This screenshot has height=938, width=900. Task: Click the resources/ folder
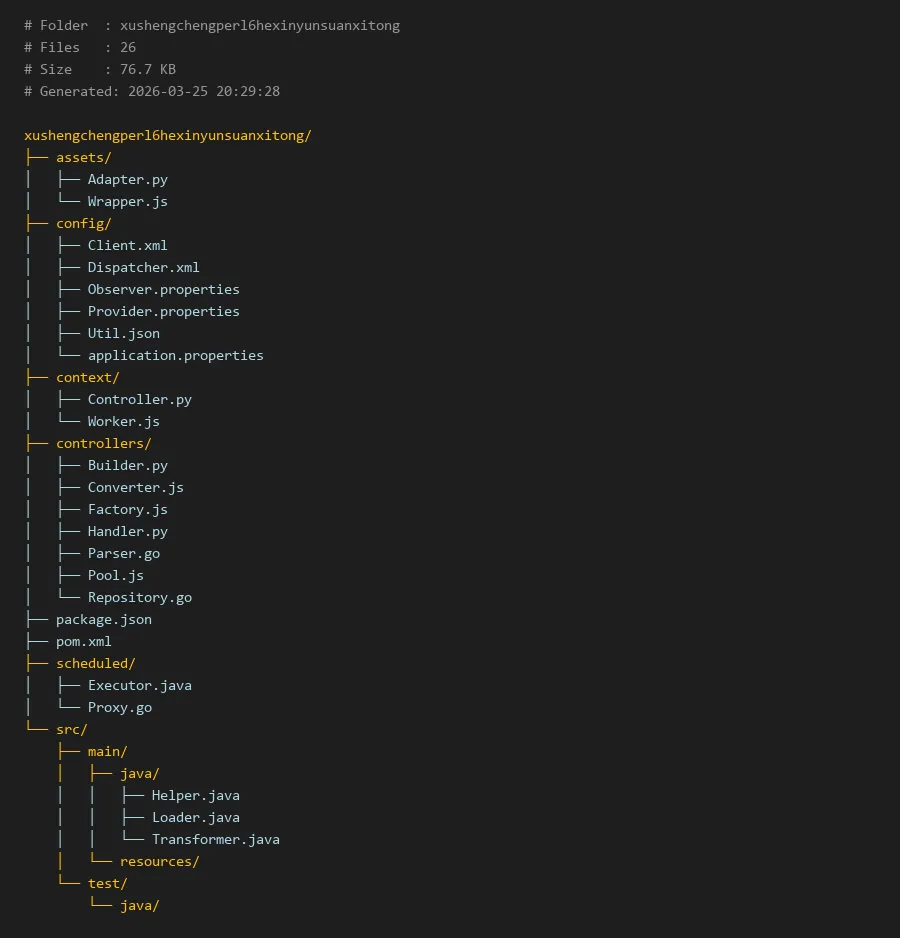(159, 862)
